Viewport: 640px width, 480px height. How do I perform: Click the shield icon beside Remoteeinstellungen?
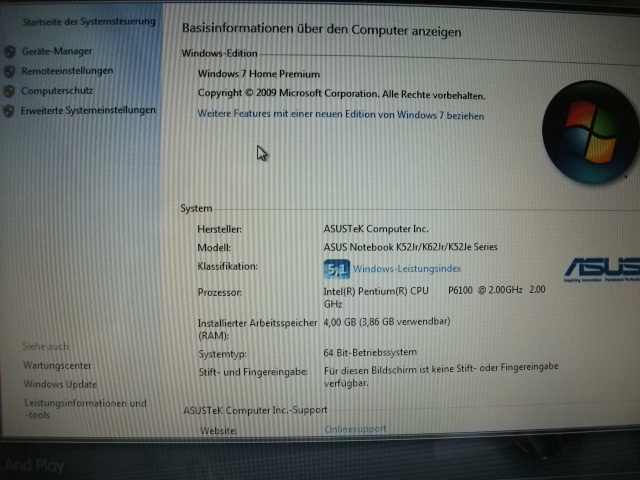click(9, 71)
